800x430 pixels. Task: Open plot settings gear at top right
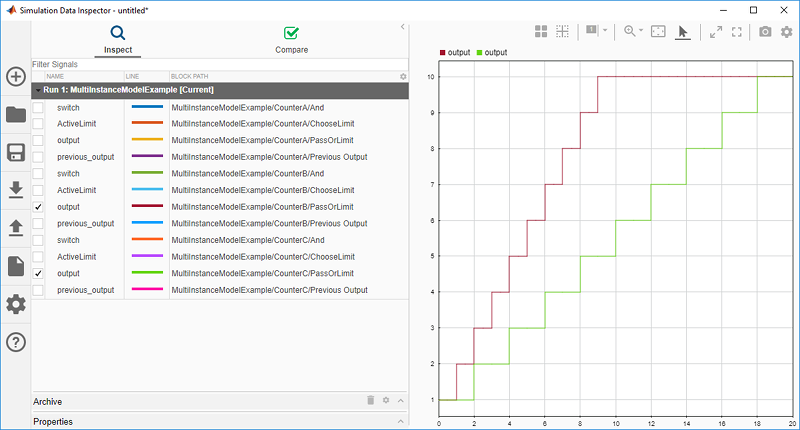click(787, 32)
